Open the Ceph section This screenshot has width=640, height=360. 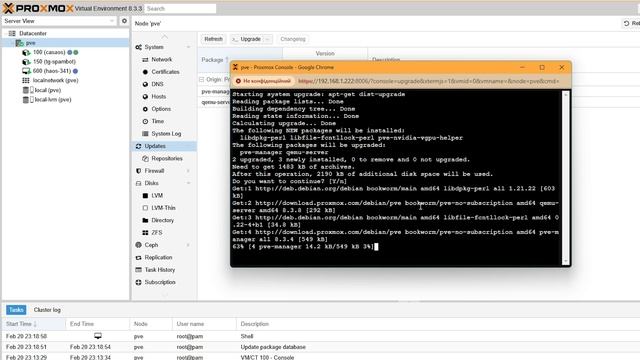tap(151, 245)
